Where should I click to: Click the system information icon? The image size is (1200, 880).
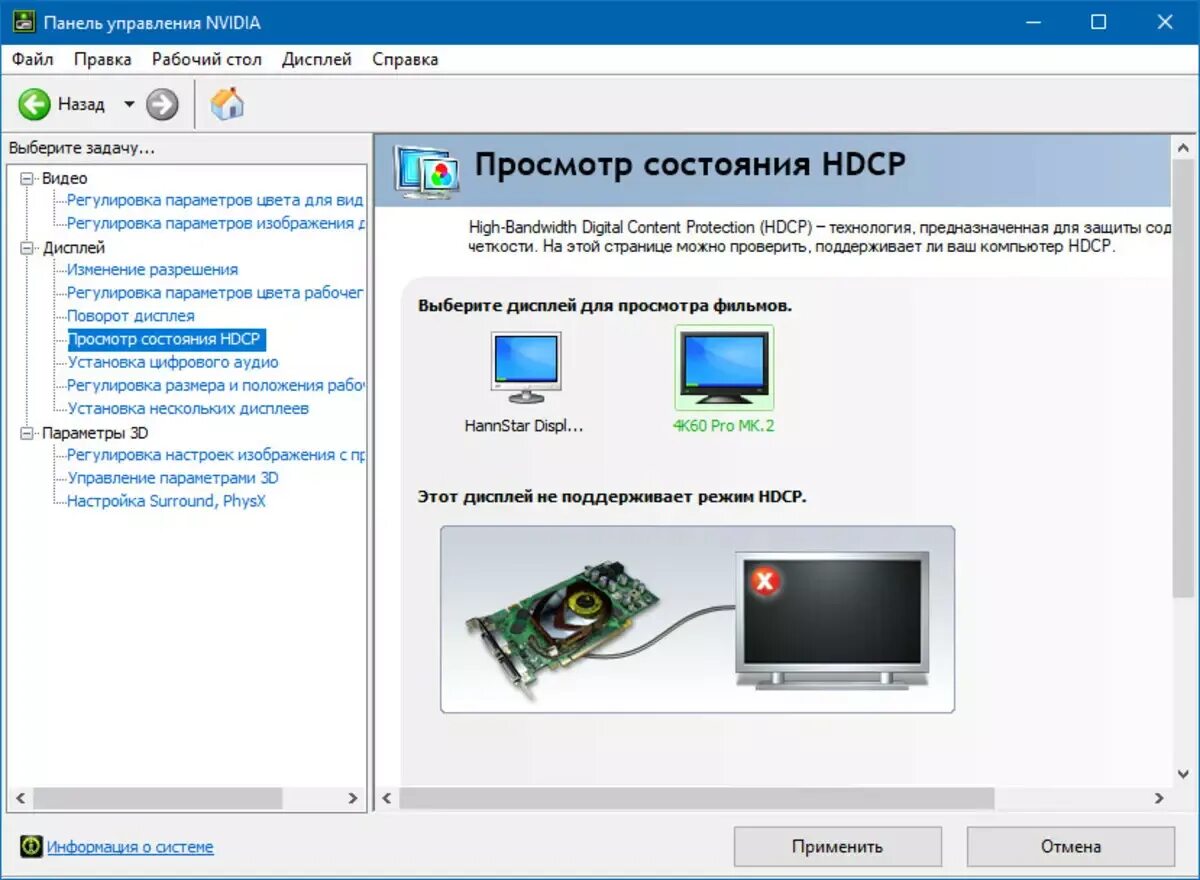click(31, 847)
